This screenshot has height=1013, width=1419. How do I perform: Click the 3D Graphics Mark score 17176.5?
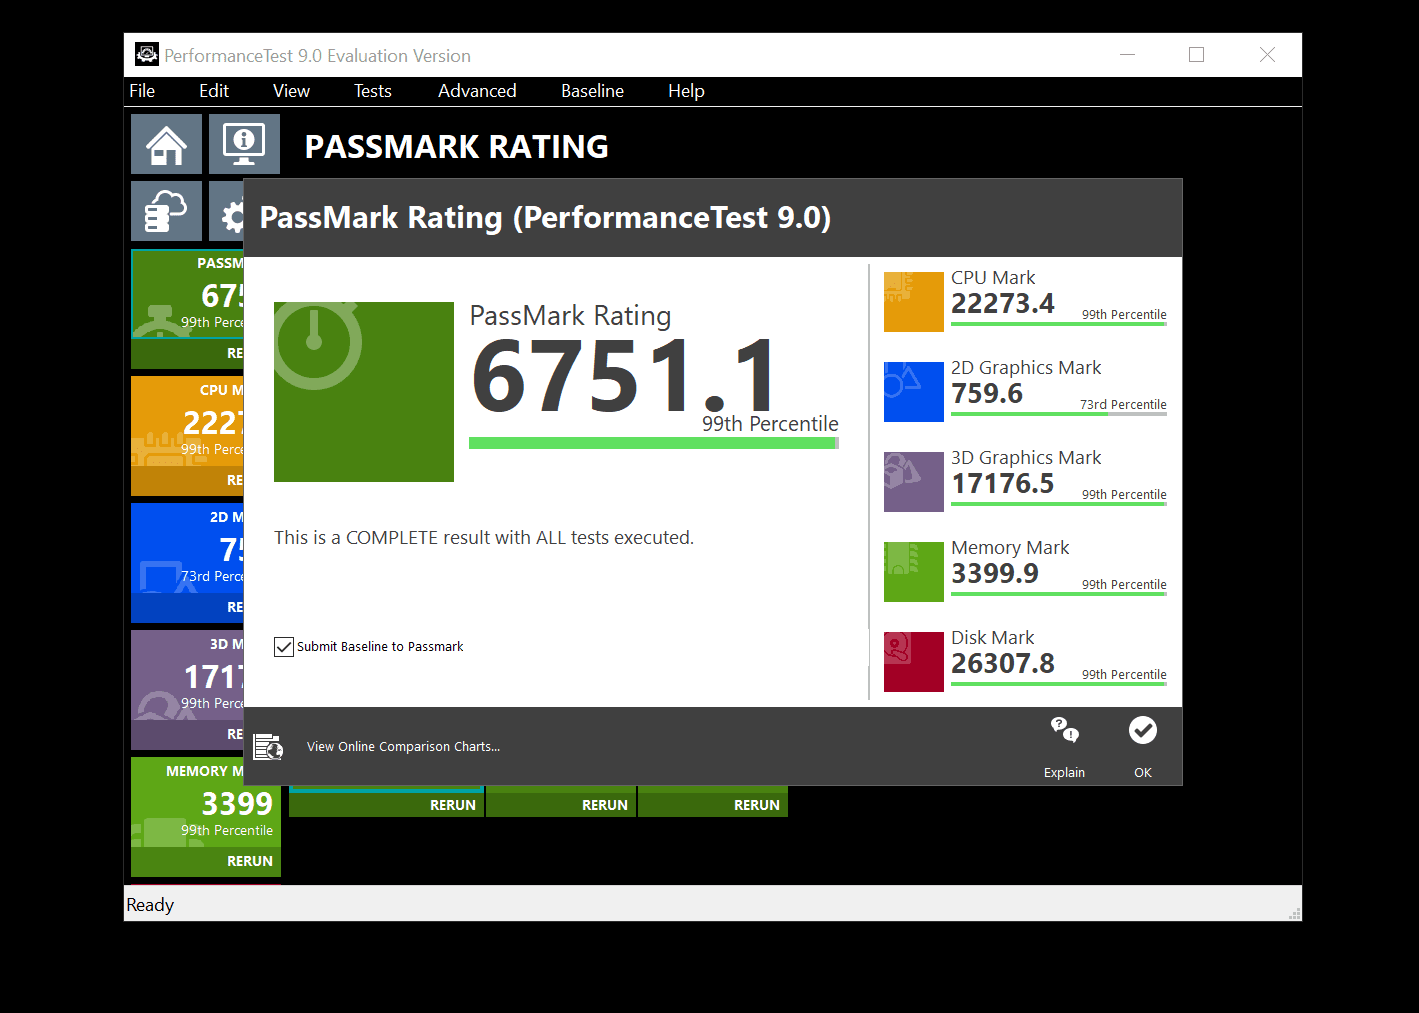tap(1003, 484)
